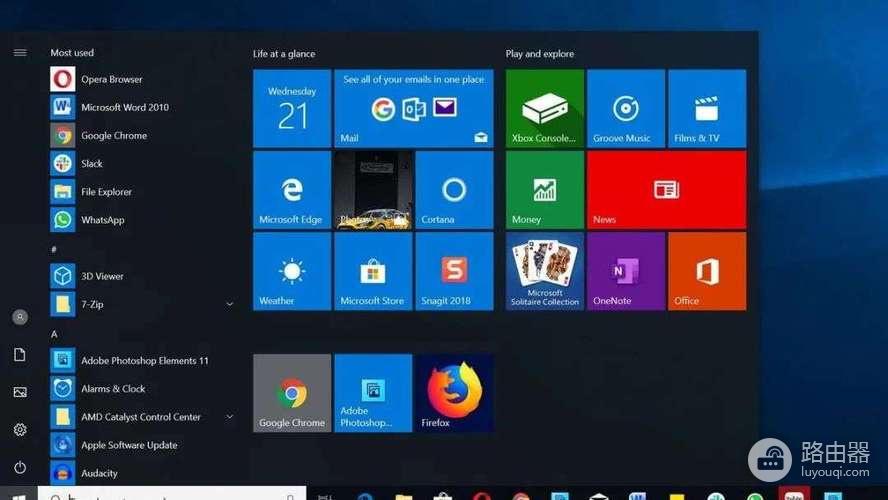
Task: Jump to apps via the 'A' letter header
Action: pos(54,334)
